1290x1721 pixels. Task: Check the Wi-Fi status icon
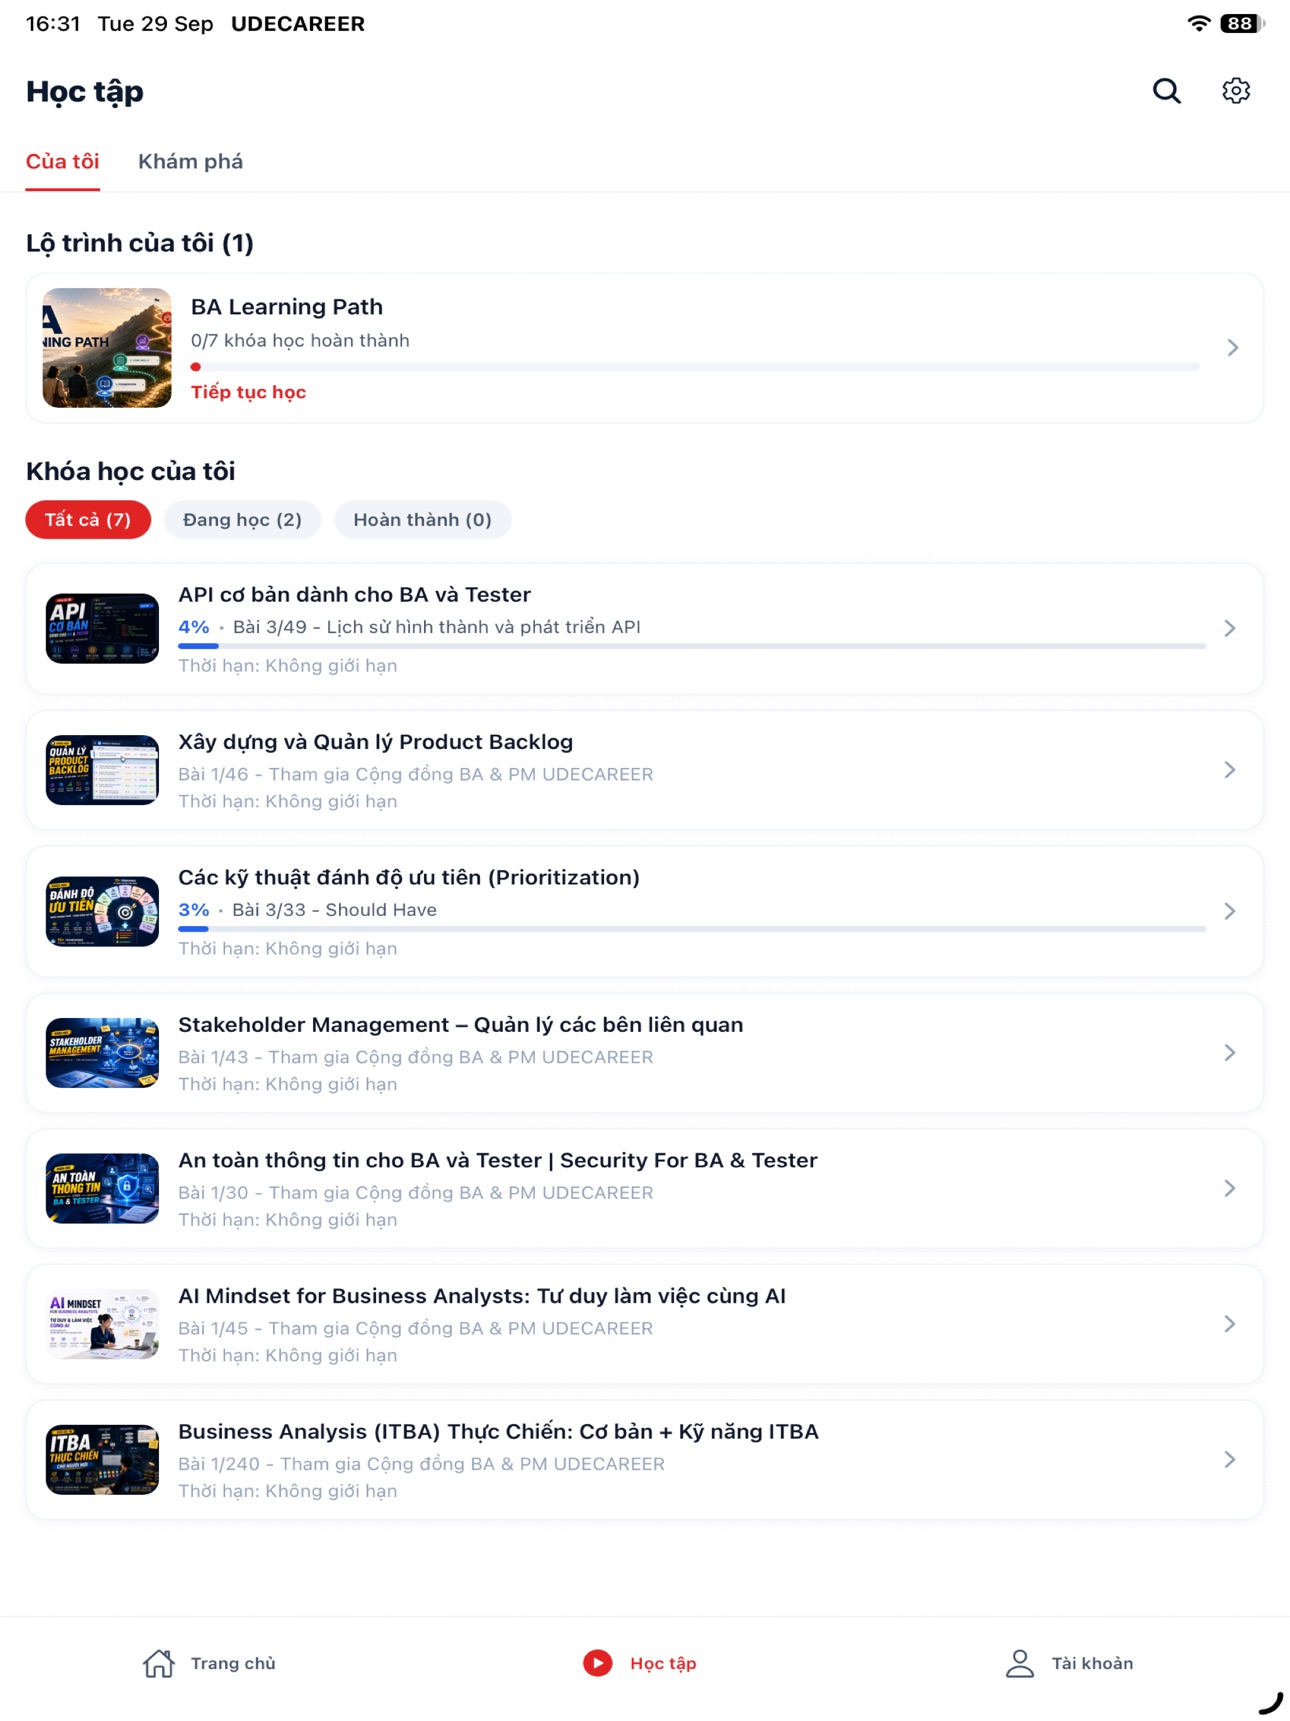(1198, 23)
